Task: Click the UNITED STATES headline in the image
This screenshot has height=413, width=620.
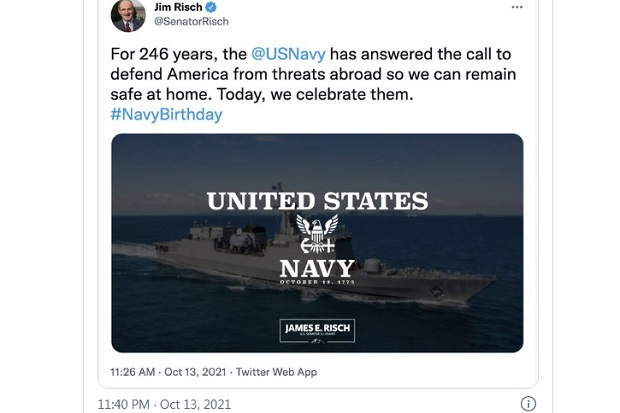Action: (x=318, y=201)
